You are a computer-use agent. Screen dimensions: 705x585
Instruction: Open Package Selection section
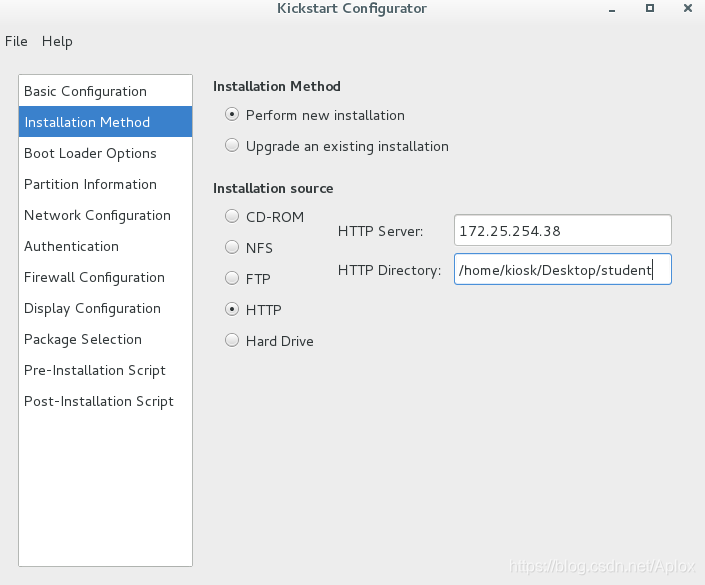click(105, 339)
